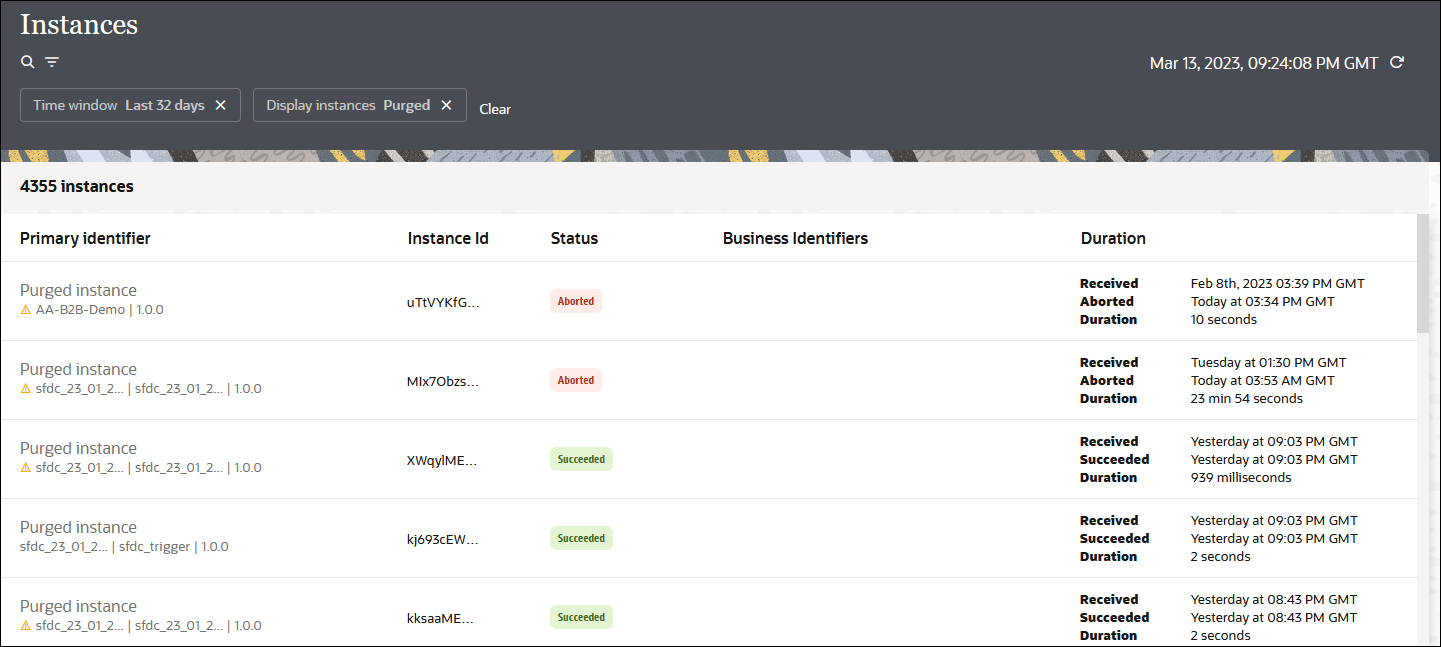Viewport: 1441px width, 647px height.
Task: Click Succeeded badge in XWqylME row
Action: (581, 459)
